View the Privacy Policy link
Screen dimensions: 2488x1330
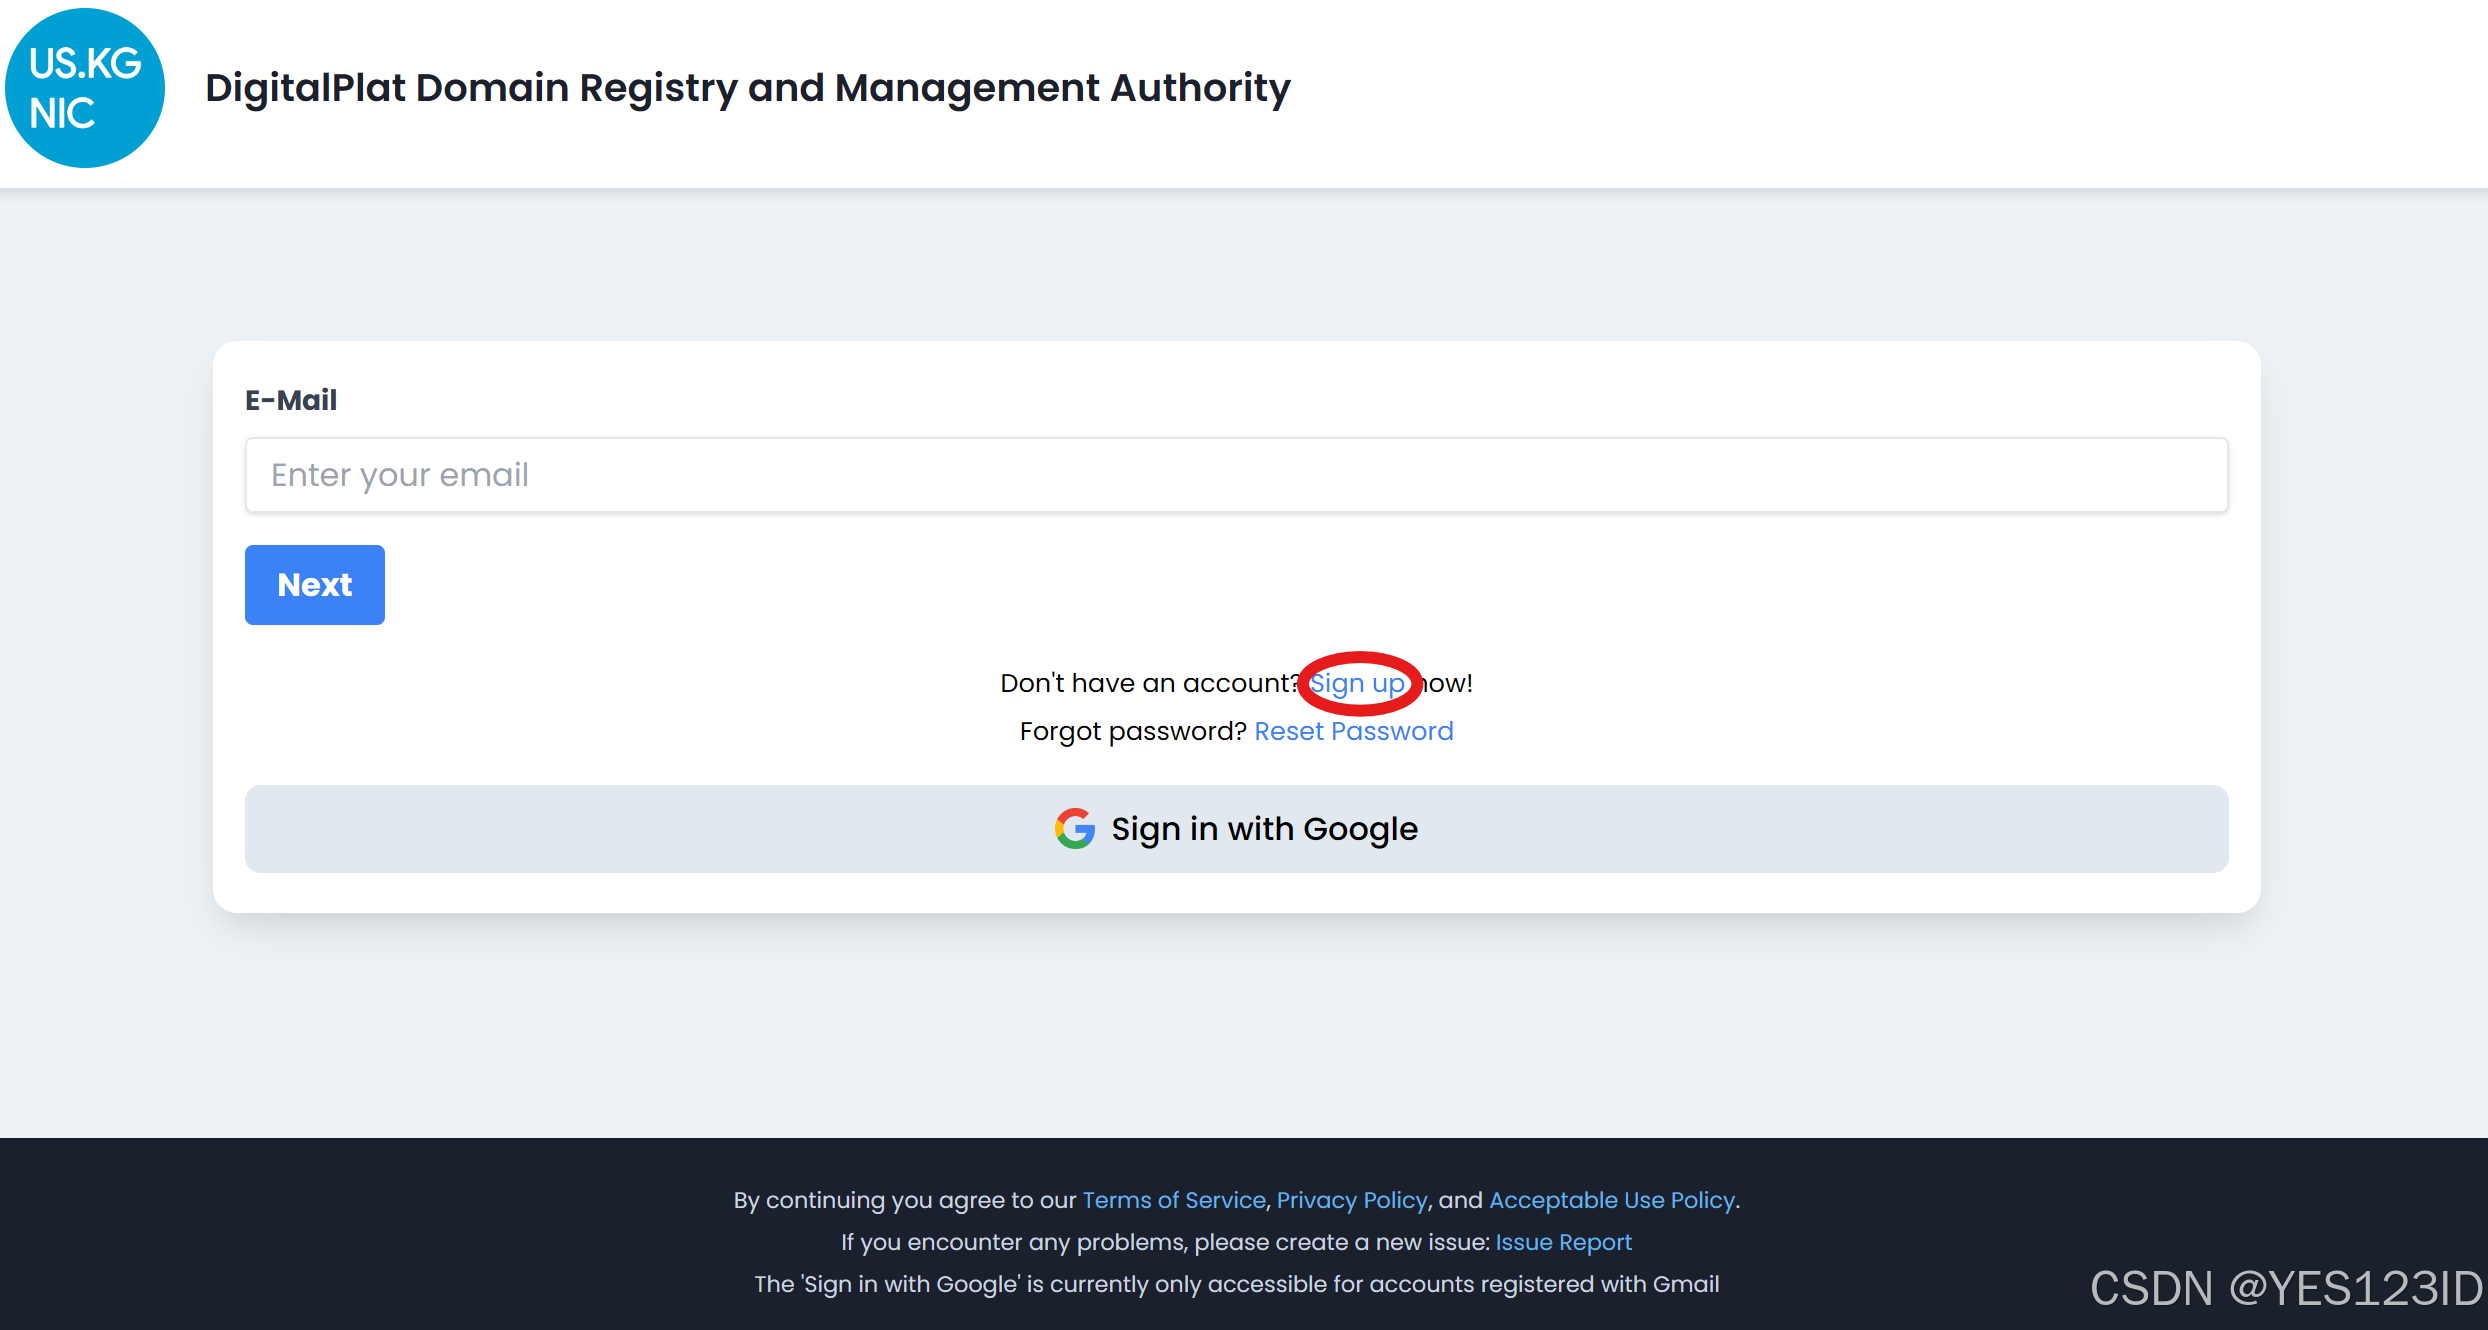[x=1351, y=1200]
